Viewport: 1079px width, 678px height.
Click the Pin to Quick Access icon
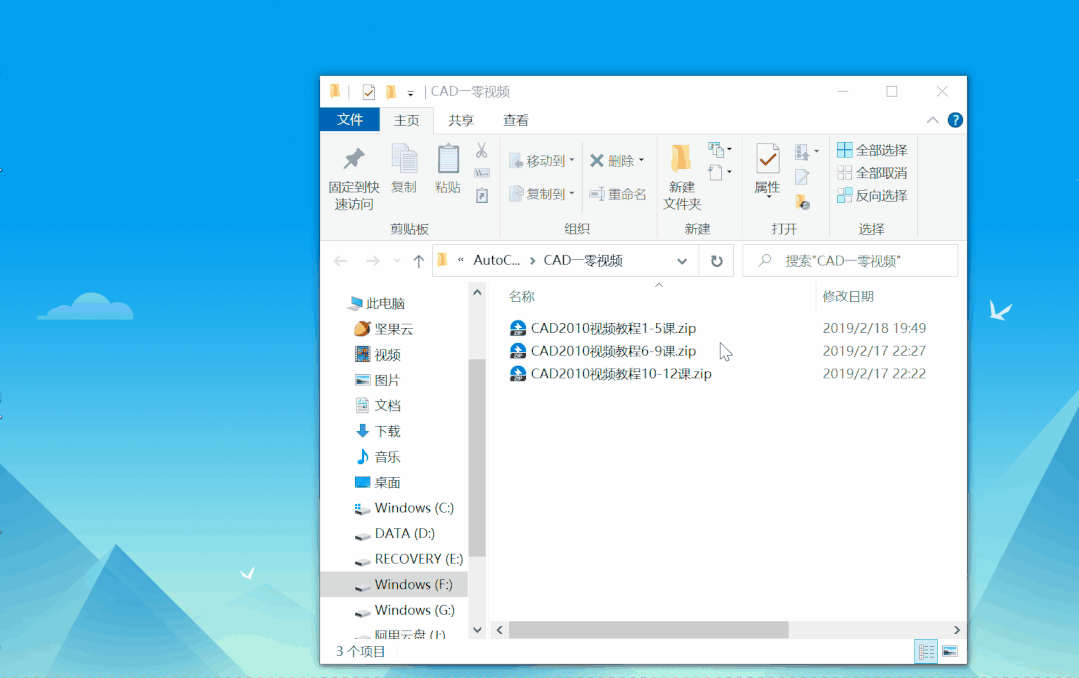point(354,159)
